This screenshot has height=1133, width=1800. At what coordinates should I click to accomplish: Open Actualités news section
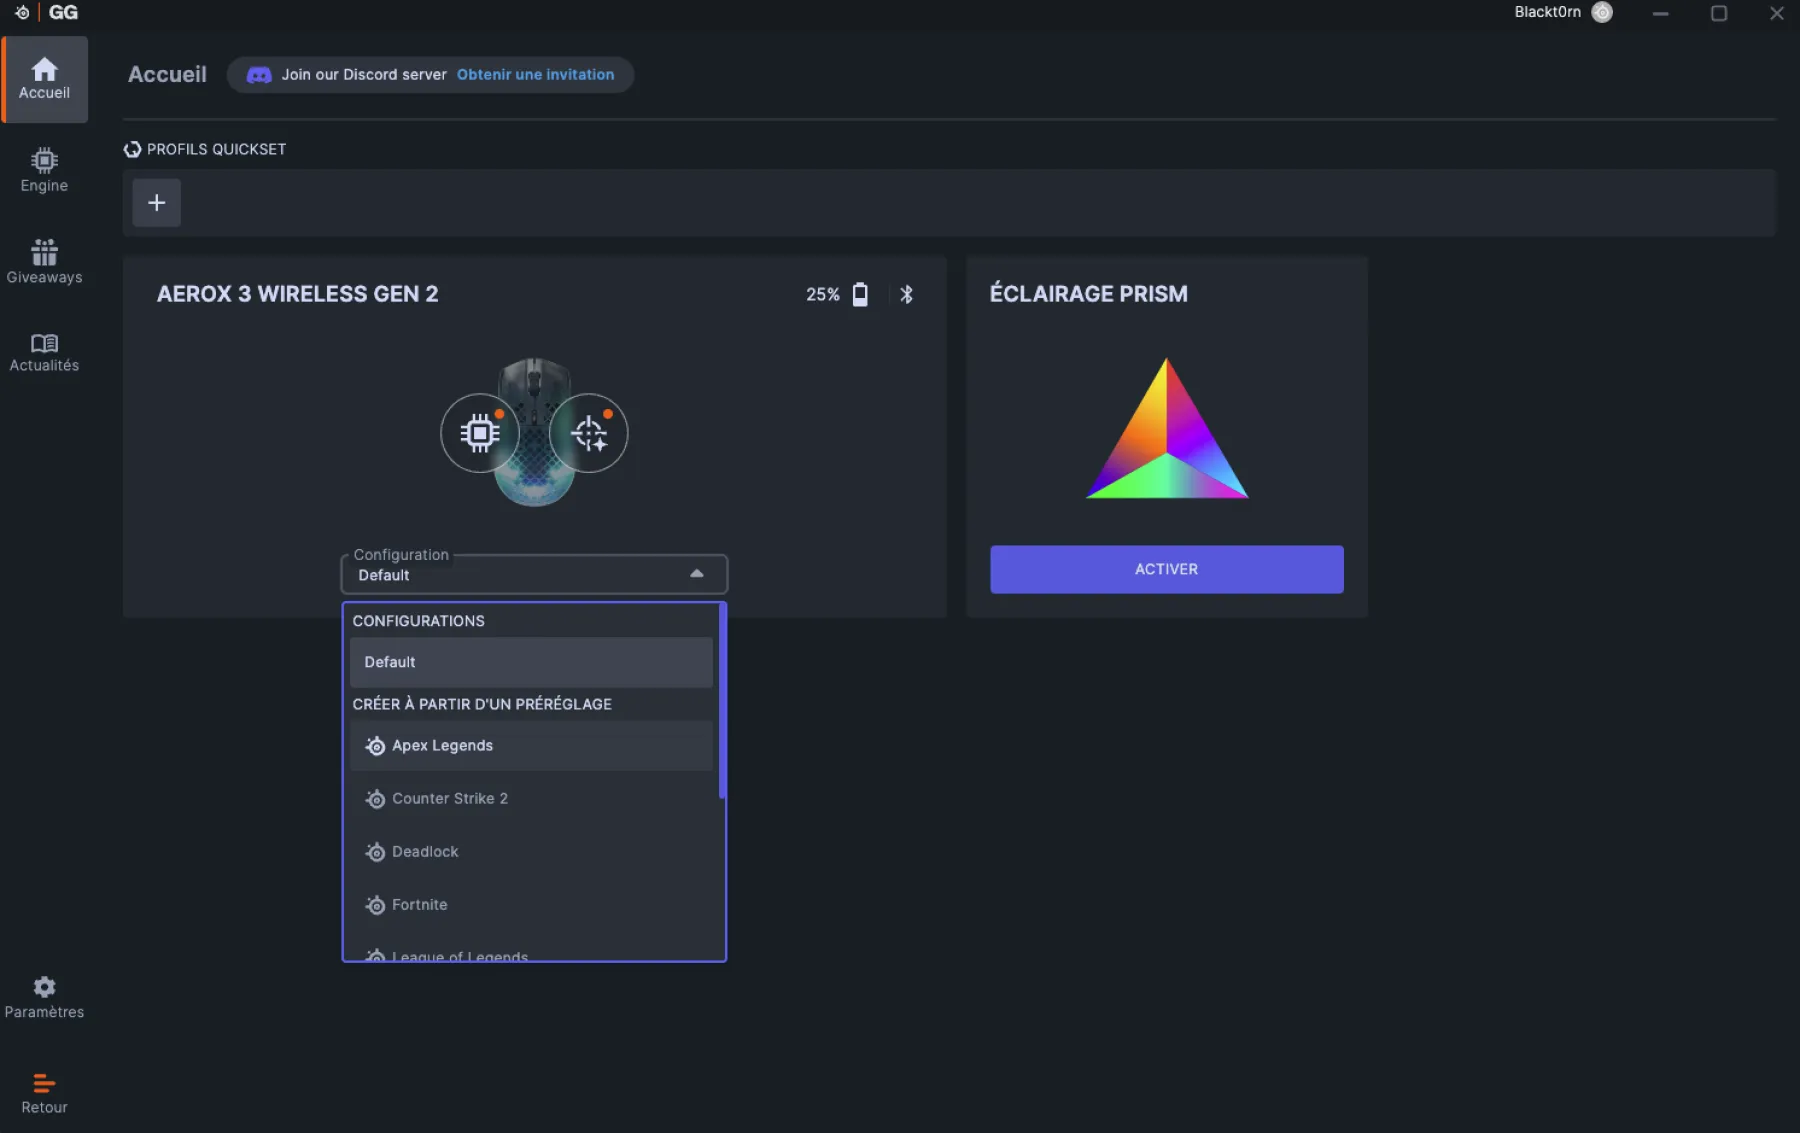[x=45, y=353]
